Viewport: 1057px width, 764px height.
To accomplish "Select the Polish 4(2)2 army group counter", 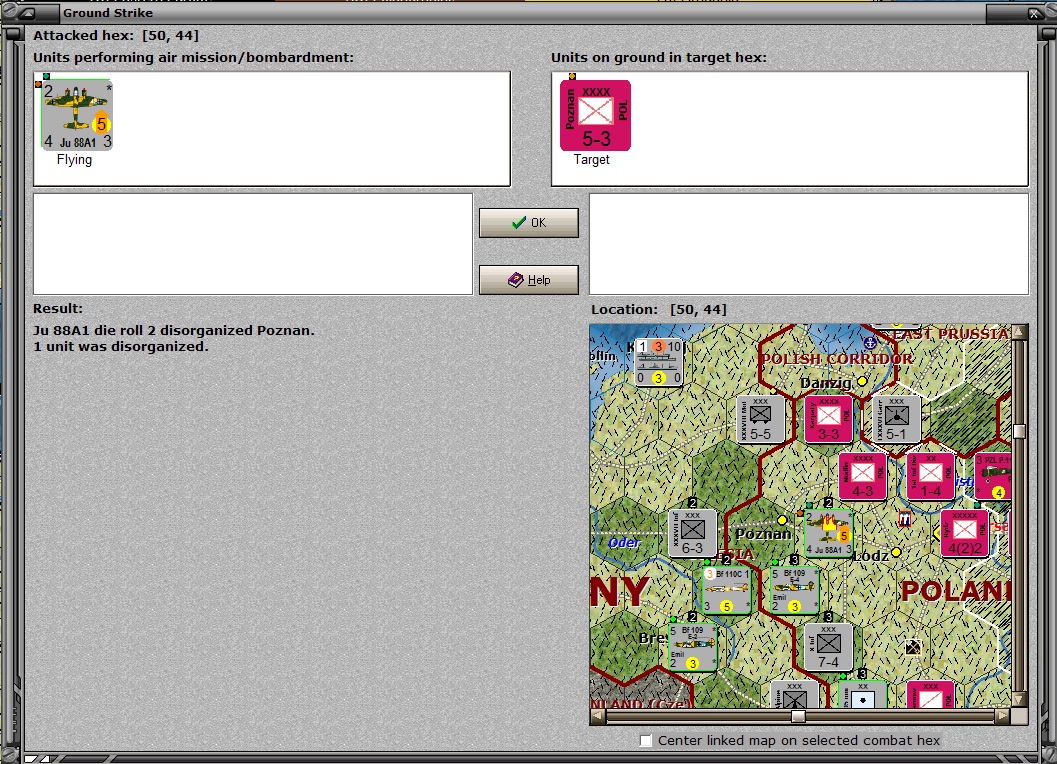I will [x=965, y=533].
